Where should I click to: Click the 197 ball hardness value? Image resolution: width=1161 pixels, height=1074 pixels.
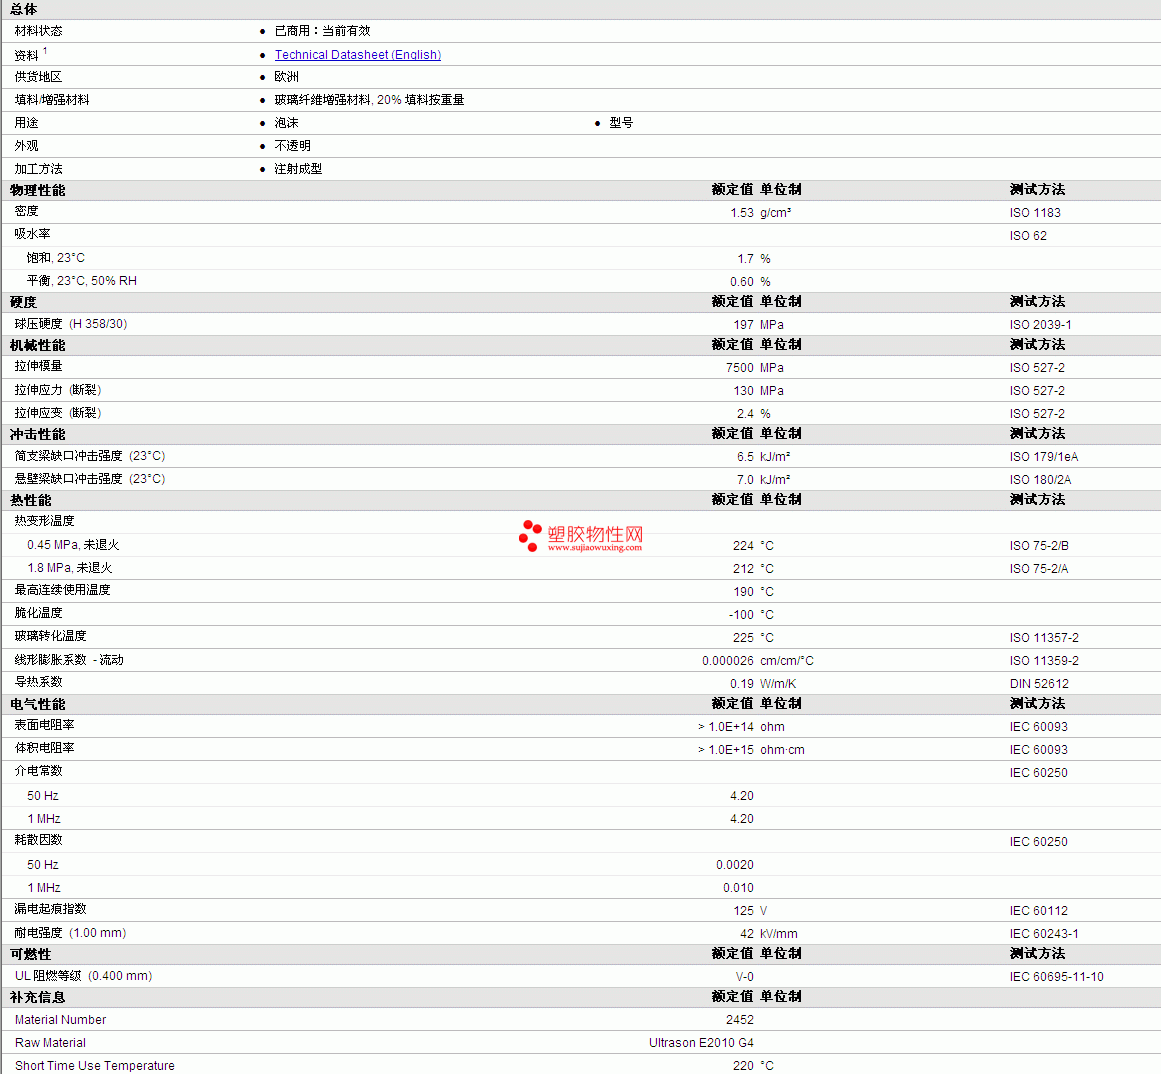coord(743,325)
